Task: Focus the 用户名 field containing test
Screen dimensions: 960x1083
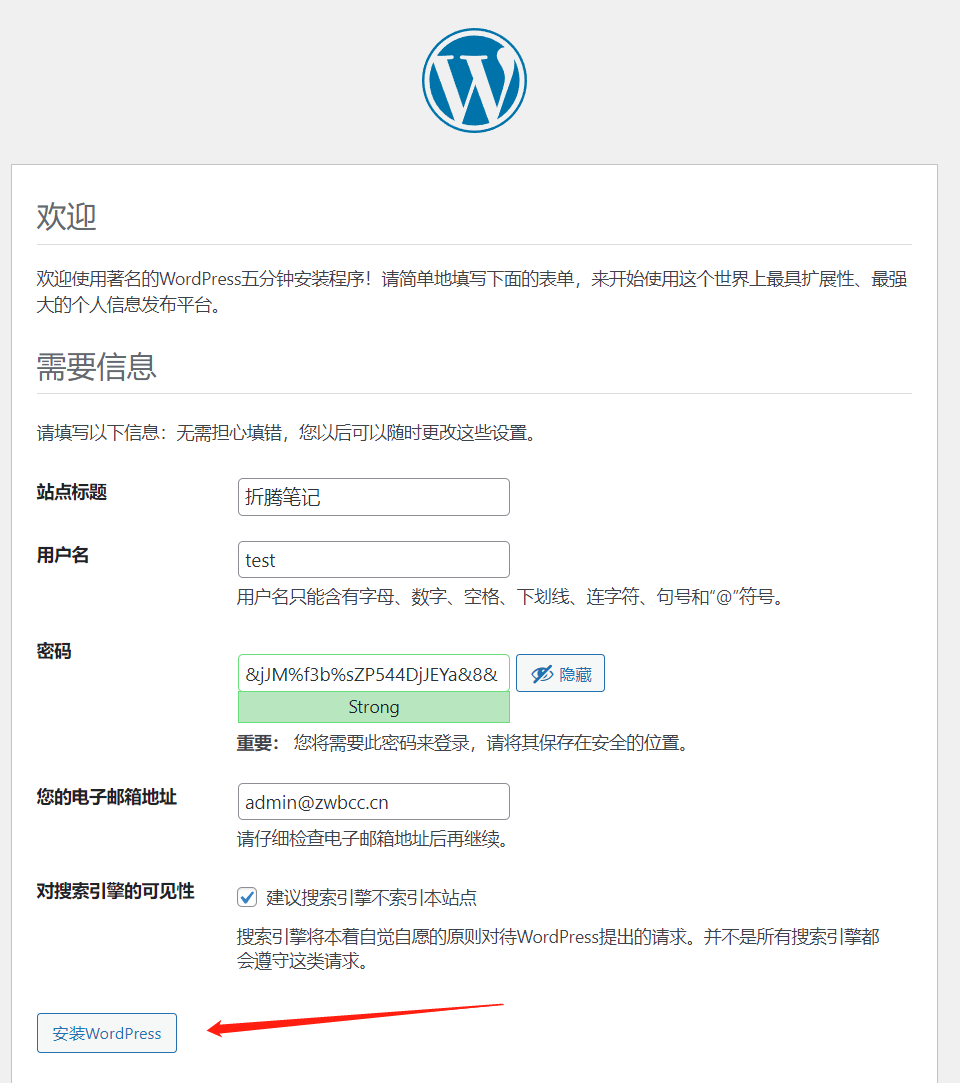Action: (x=374, y=559)
